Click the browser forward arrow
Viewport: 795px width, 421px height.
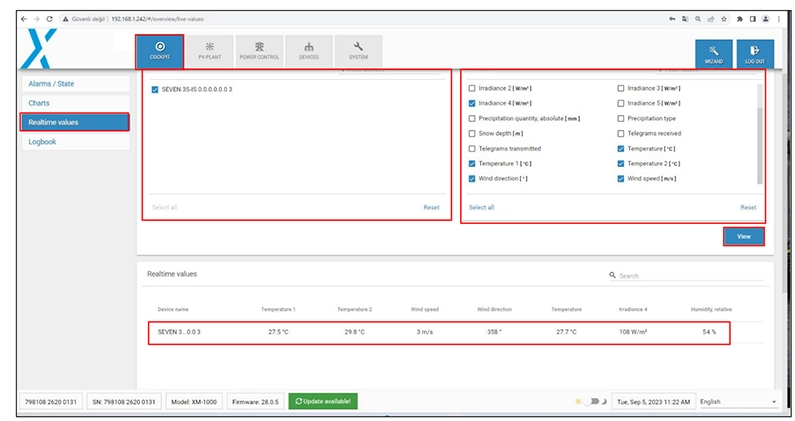37,19
